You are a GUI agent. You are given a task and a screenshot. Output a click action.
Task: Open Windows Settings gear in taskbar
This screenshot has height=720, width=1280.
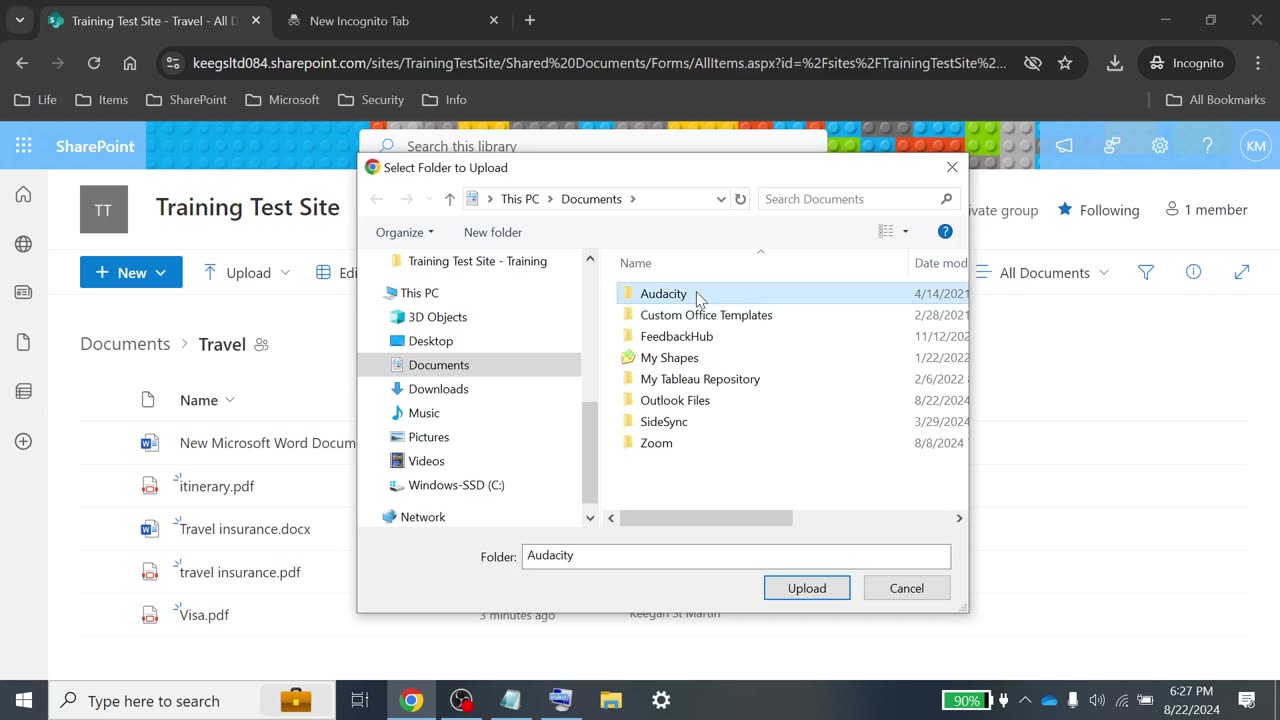click(x=661, y=700)
